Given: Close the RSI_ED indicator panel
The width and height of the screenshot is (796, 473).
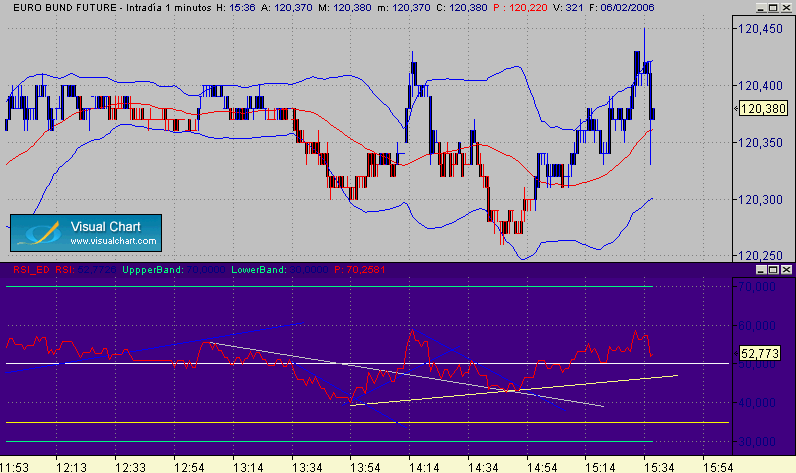Looking at the screenshot, I should coord(786,269).
